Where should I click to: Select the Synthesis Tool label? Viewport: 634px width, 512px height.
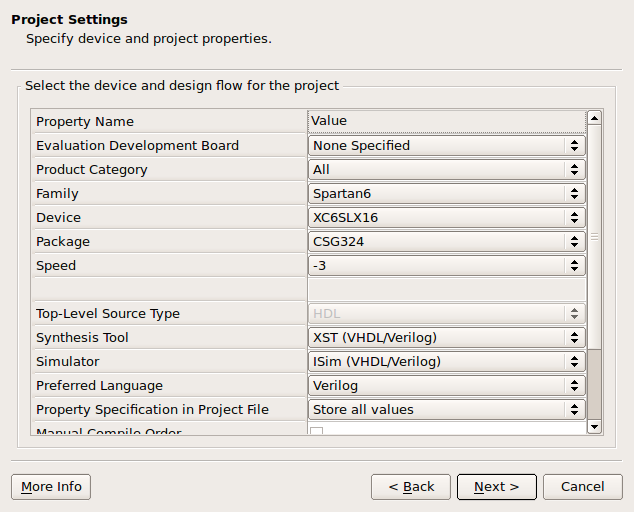click(x=82, y=338)
